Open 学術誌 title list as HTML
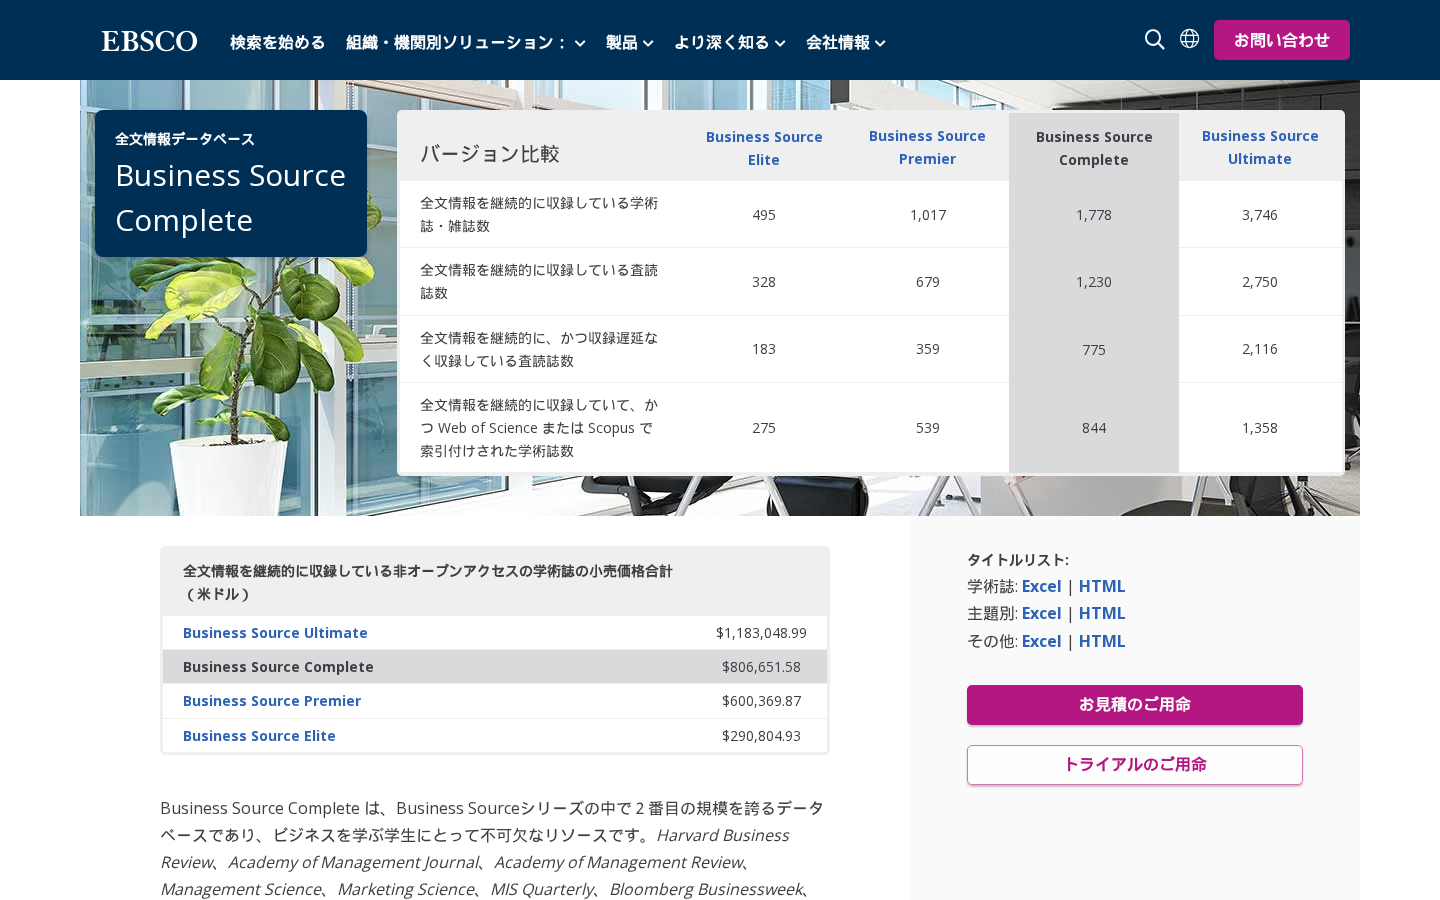 (x=1102, y=586)
